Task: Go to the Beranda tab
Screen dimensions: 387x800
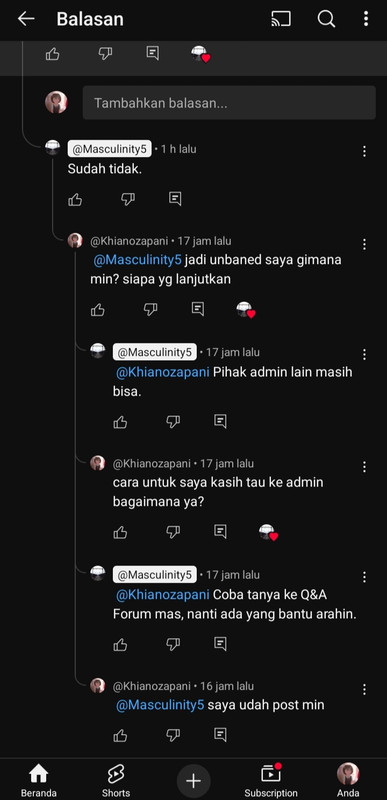Action: point(39,781)
